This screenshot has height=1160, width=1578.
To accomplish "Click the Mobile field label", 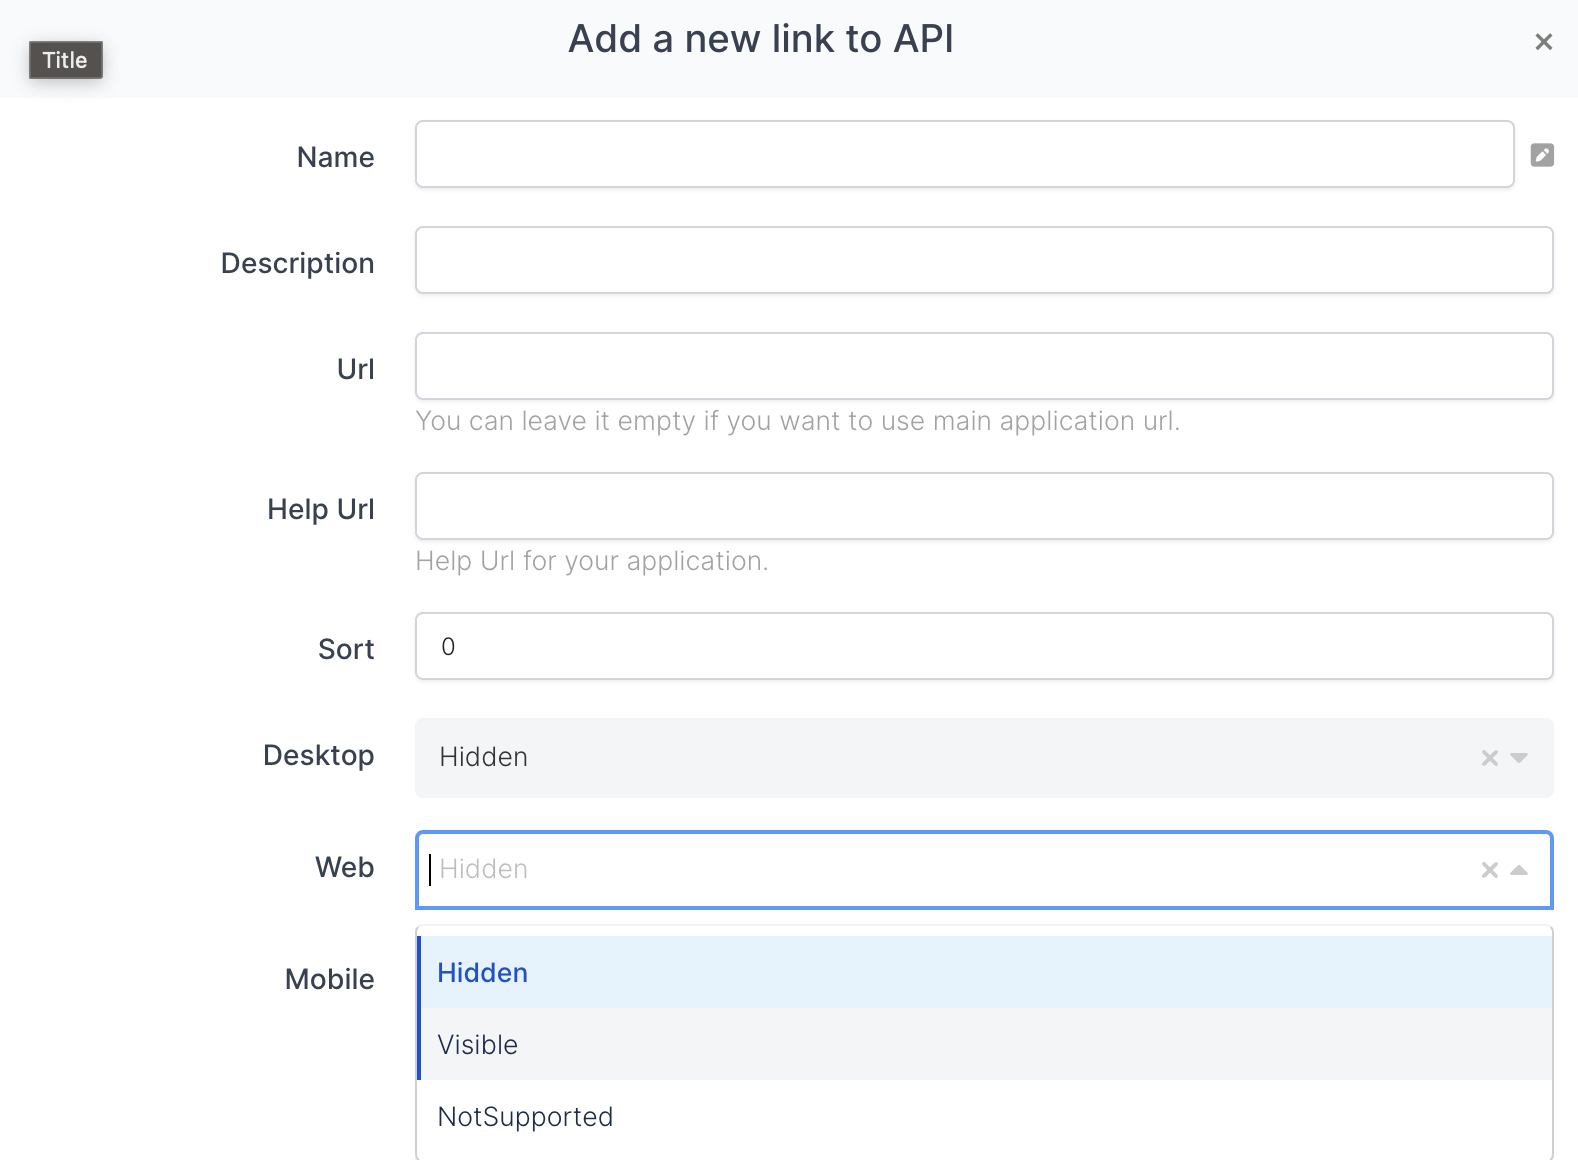I will pos(329,979).
